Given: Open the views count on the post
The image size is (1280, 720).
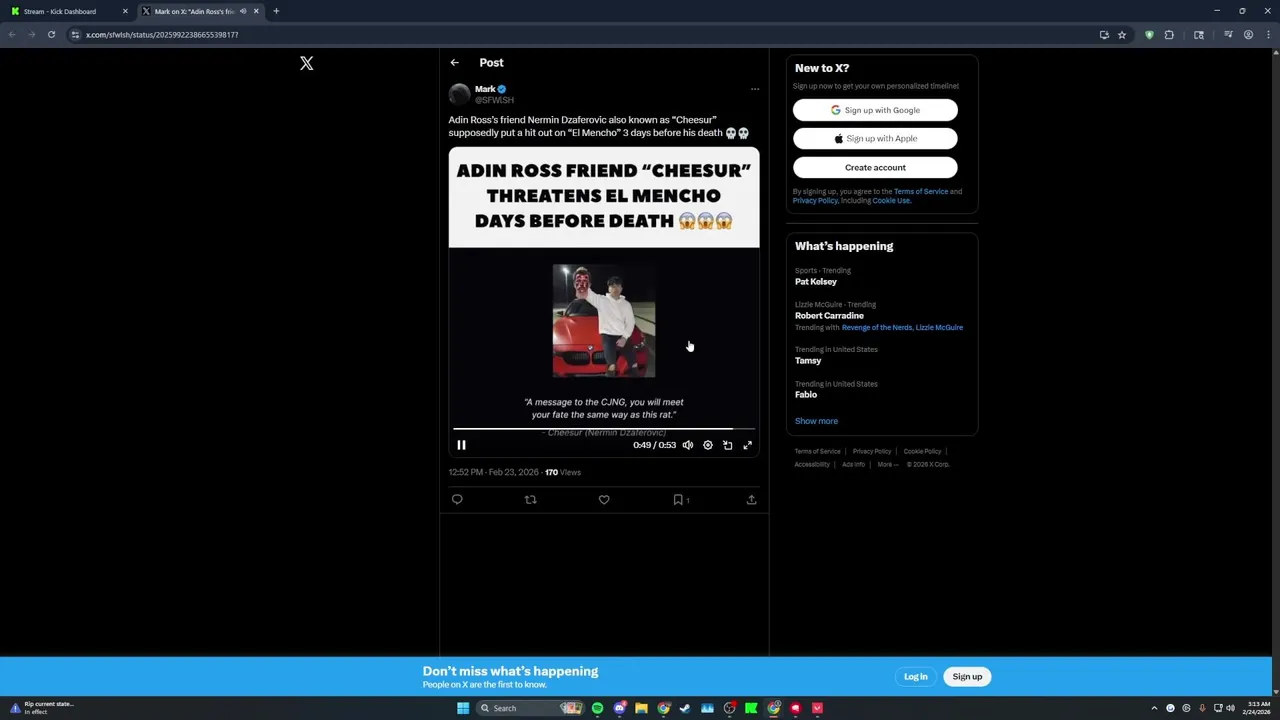Looking at the screenshot, I should coord(563,472).
